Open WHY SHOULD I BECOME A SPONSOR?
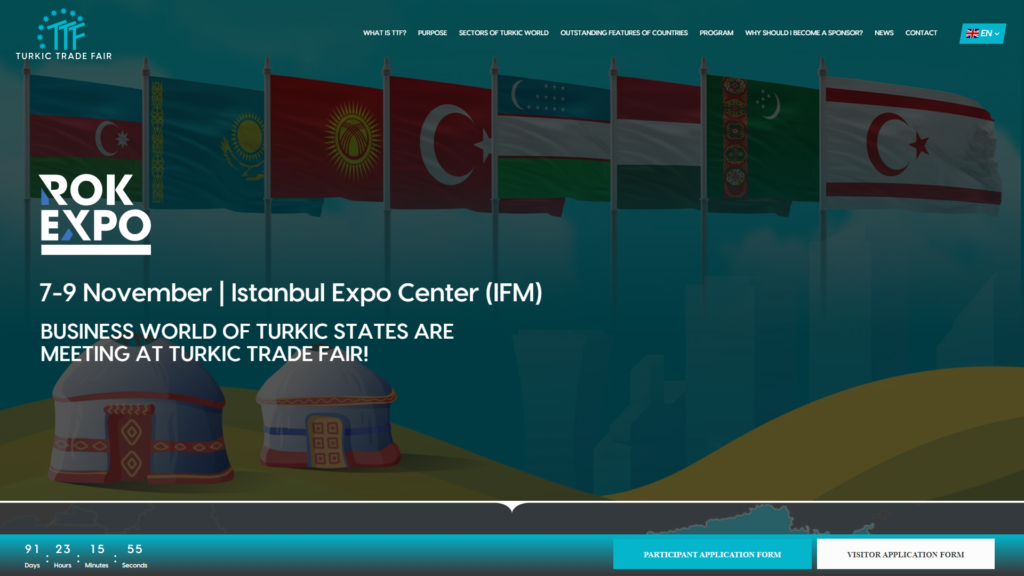 pos(804,33)
